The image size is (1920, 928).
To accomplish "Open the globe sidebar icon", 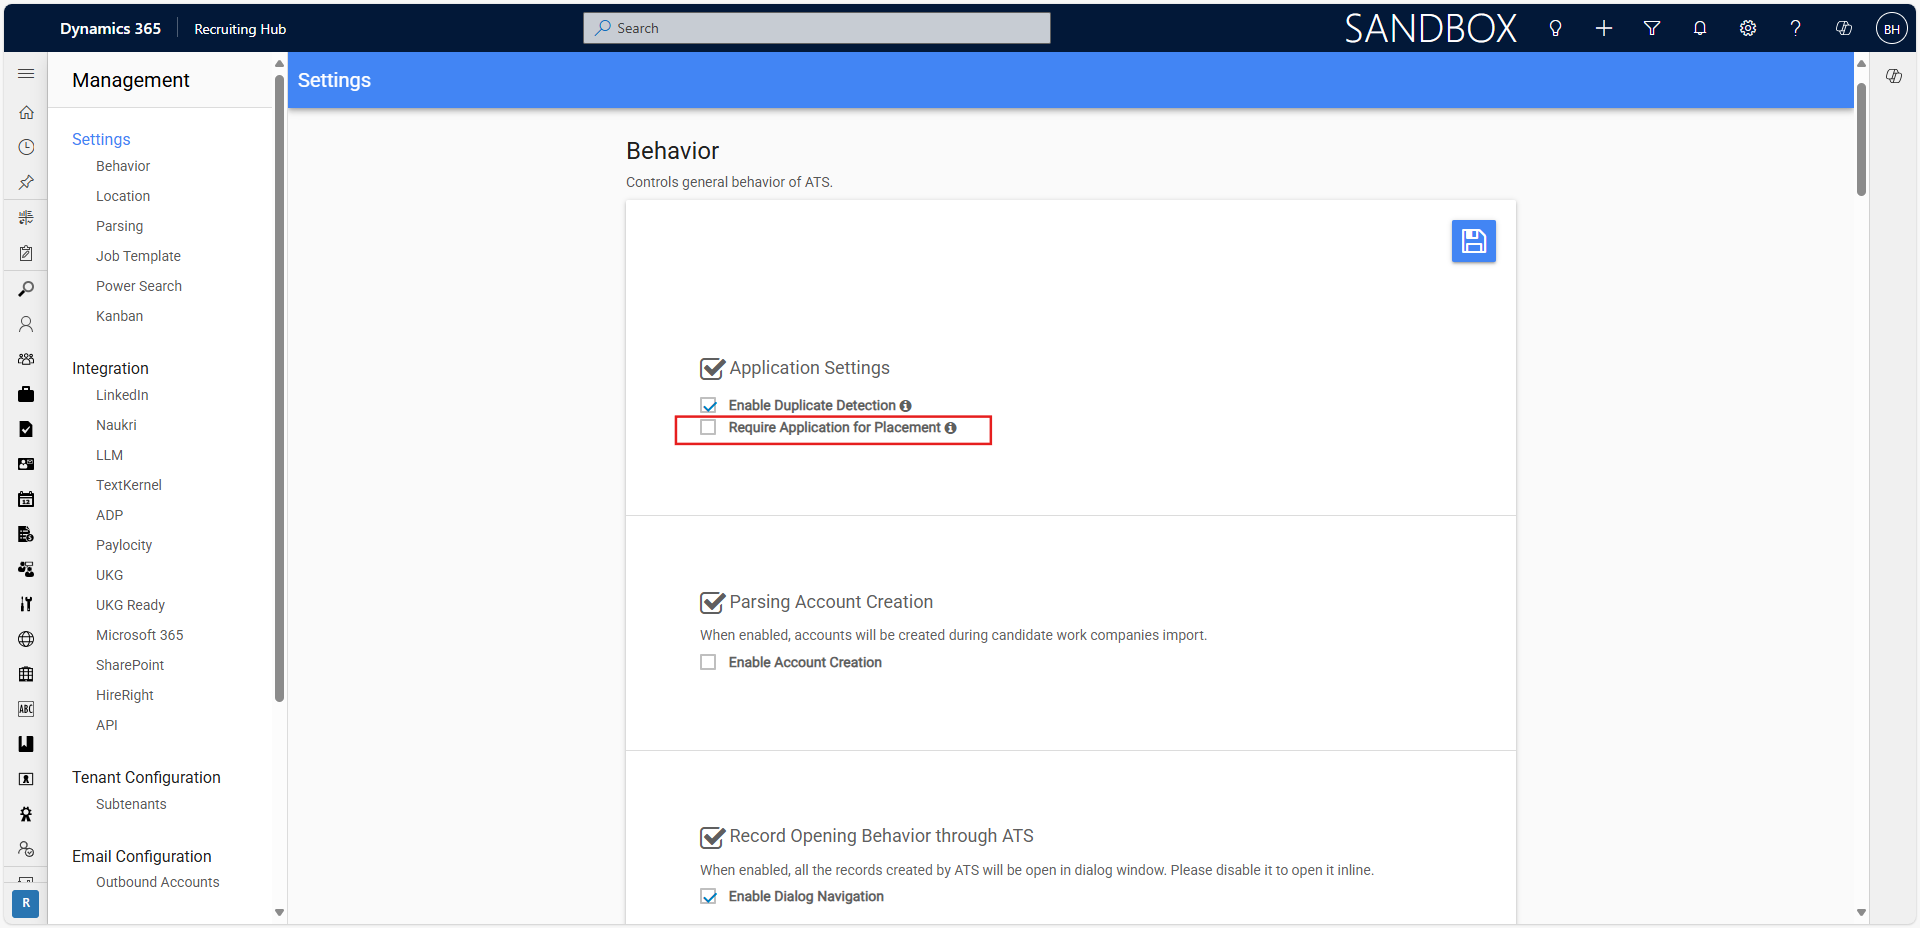I will coord(26,639).
